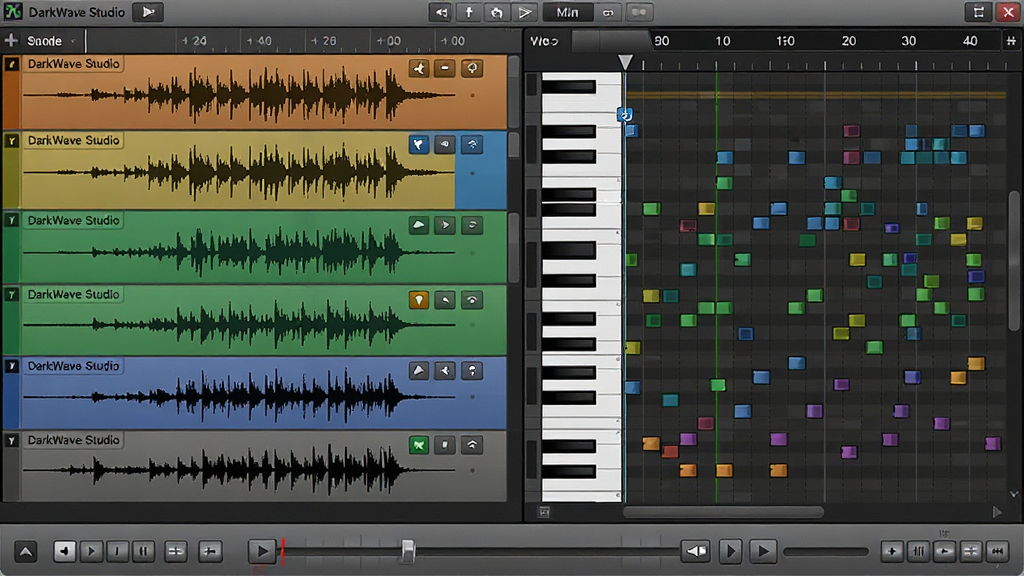Toggle the orange track's left-edge marker
This screenshot has width=1024, height=576.
tap(11, 64)
